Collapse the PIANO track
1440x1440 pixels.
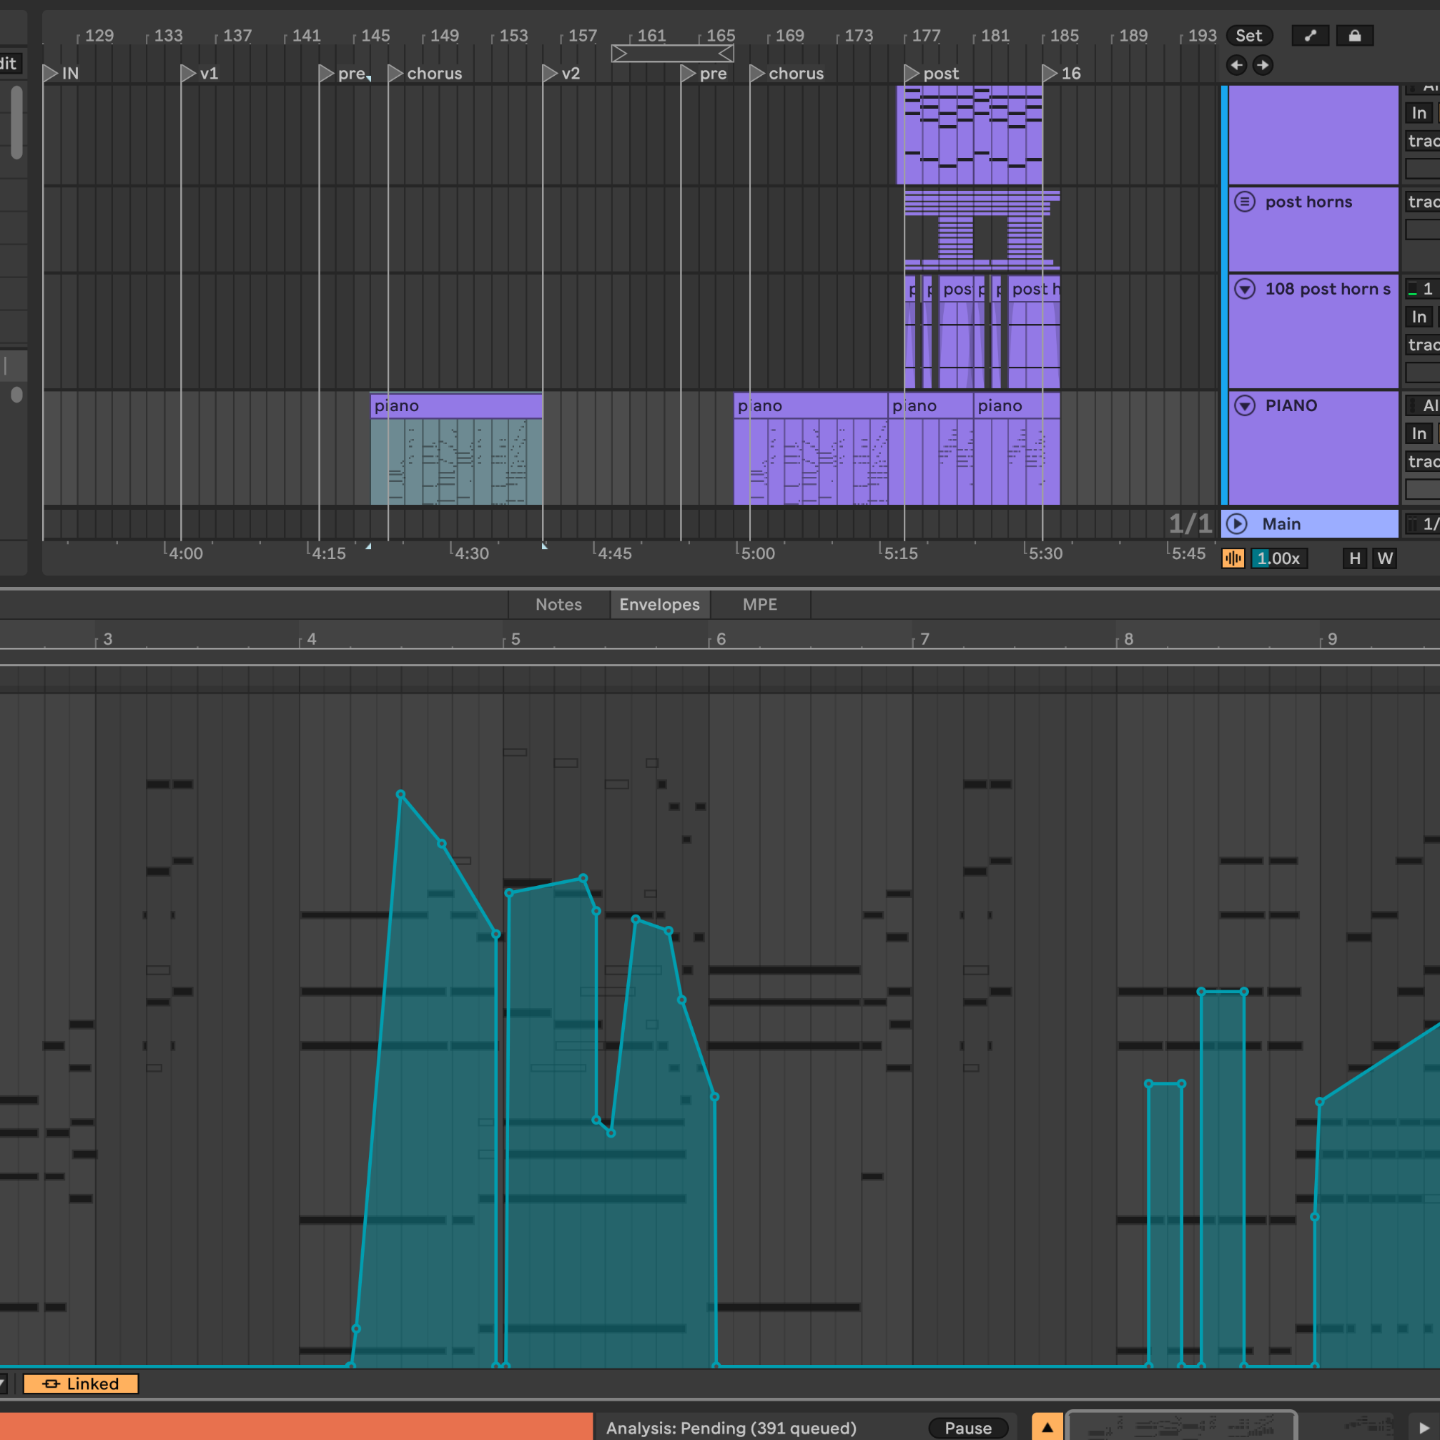click(x=1245, y=406)
